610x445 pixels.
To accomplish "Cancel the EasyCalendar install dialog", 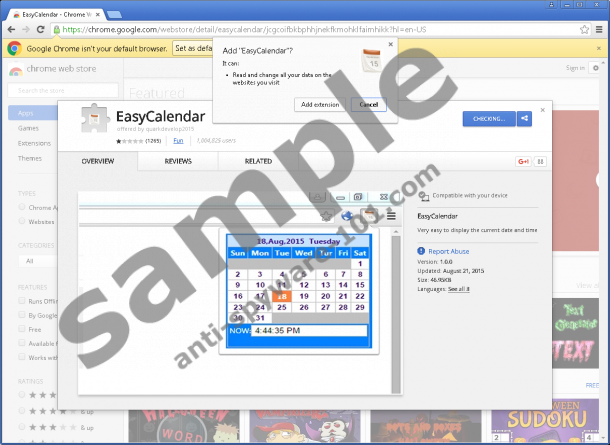I will click(368, 105).
